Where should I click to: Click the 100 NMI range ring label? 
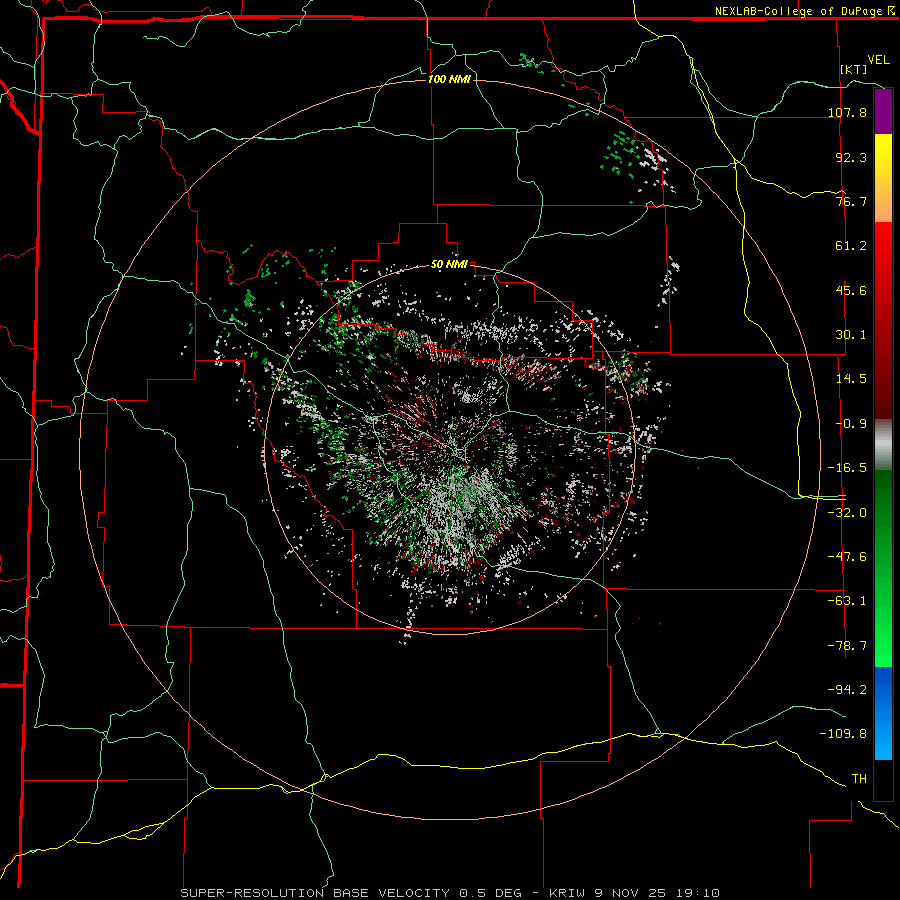(x=449, y=79)
